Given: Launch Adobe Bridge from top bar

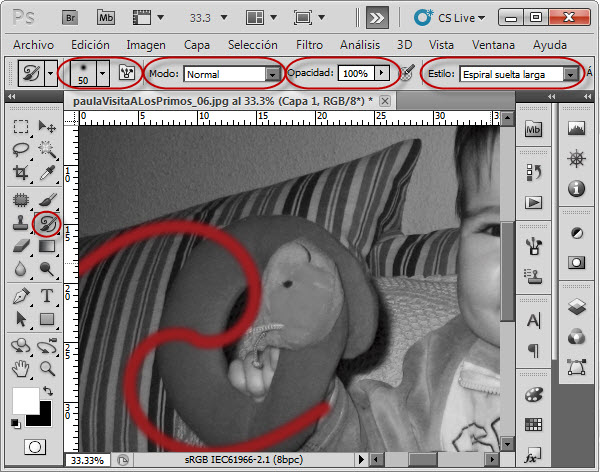Looking at the screenshot, I should point(70,18).
